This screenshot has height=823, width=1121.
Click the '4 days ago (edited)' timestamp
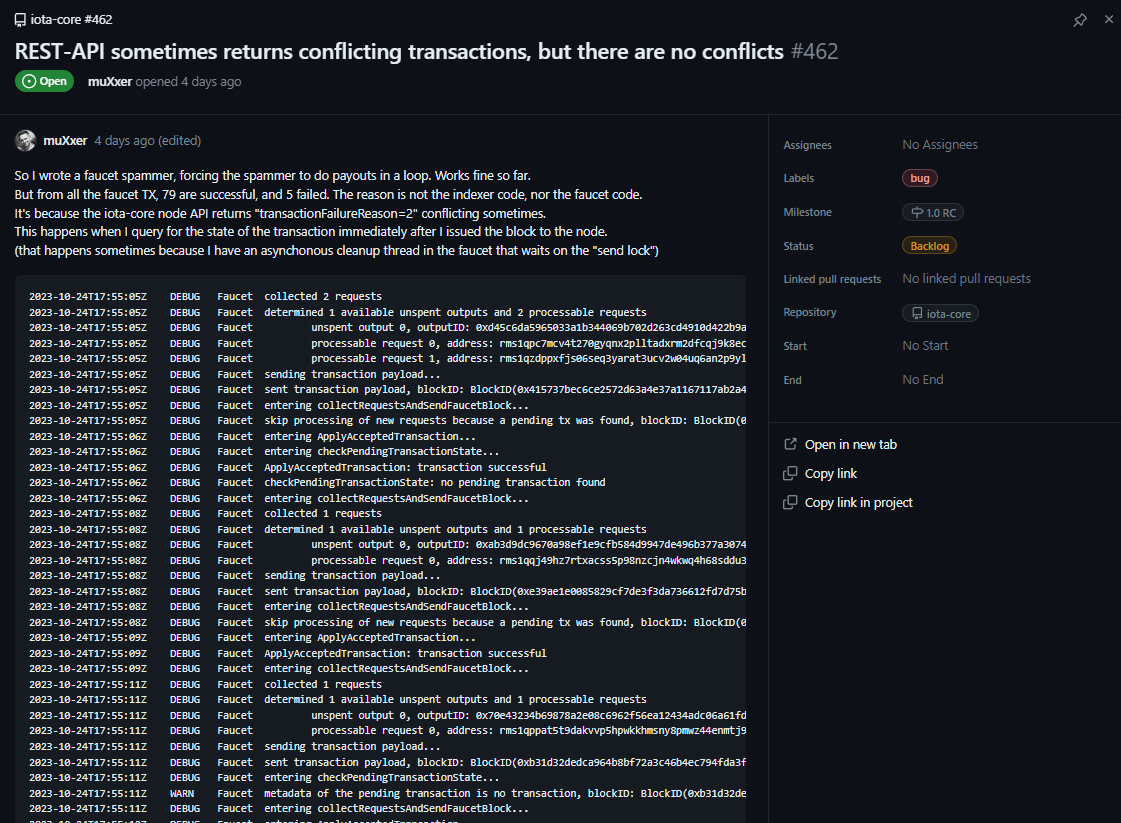pyautogui.click(x=147, y=141)
